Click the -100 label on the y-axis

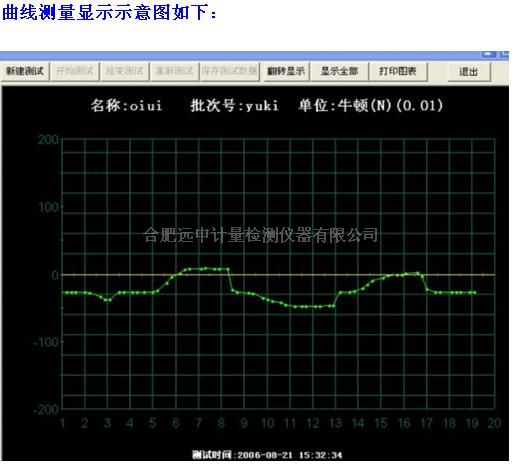[x=47, y=342]
